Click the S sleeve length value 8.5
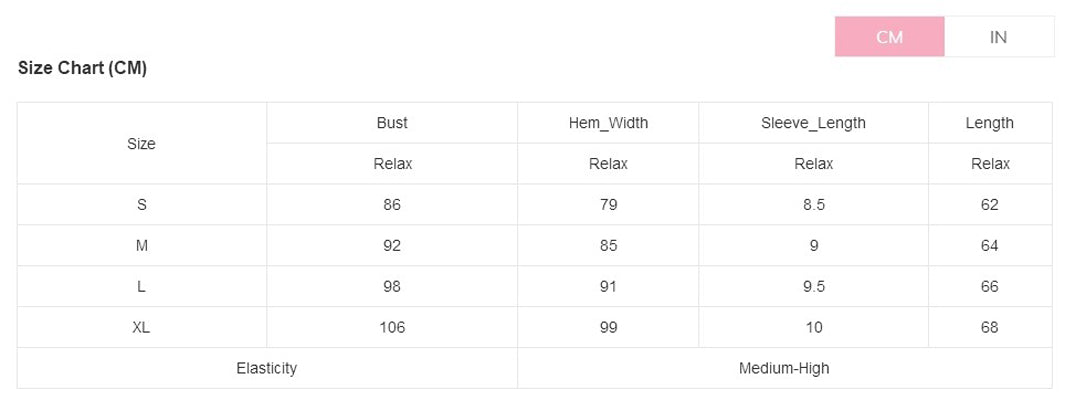Viewport: 1065px width, 400px height. coord(814,204)
